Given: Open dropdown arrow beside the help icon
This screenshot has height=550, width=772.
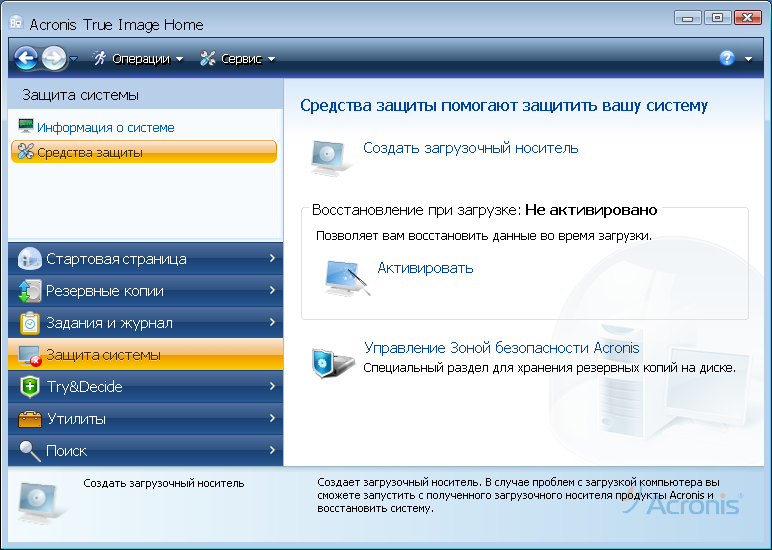Looking at the screenshot, I should tap(749, 59).
